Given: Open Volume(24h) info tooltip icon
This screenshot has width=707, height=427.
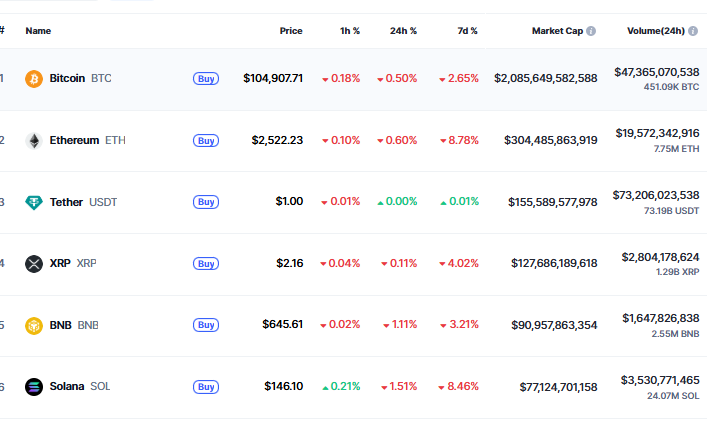Looking at the screenshot, I should (x=693, y=31).
